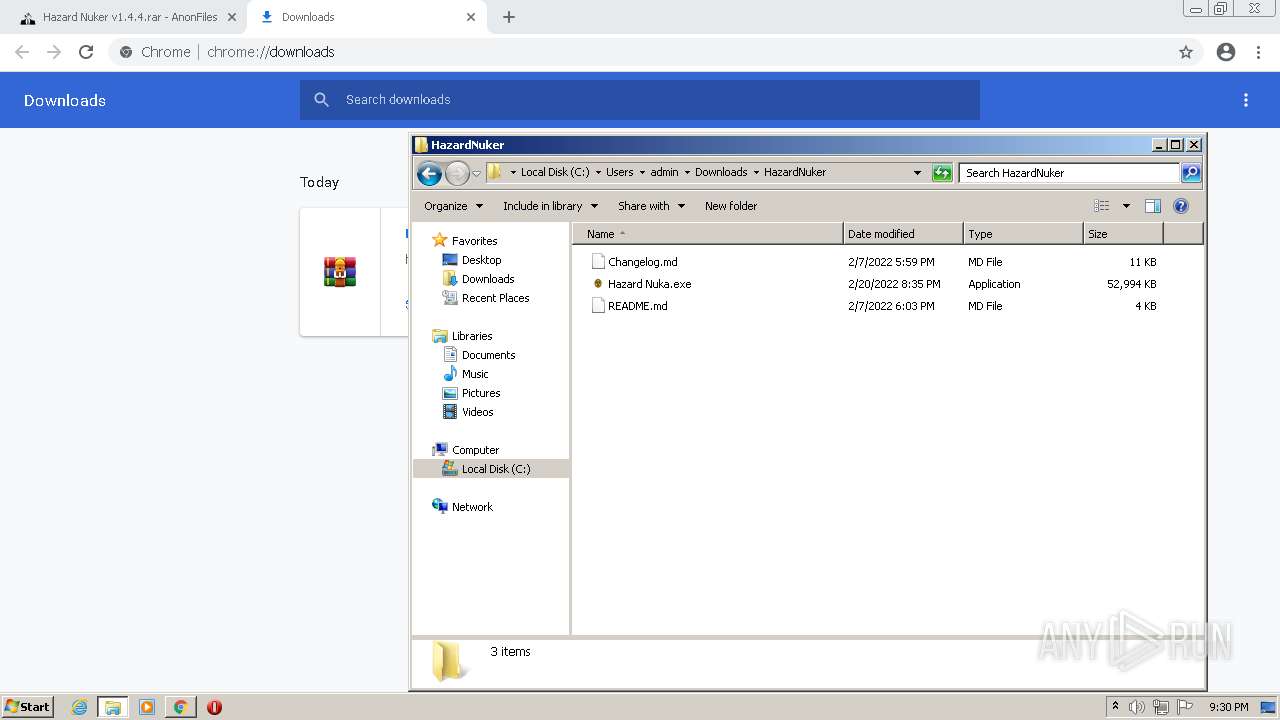Viewport: 1280px width, 720px height.
Task: Open the Windows Start menu
Action: 28,707
